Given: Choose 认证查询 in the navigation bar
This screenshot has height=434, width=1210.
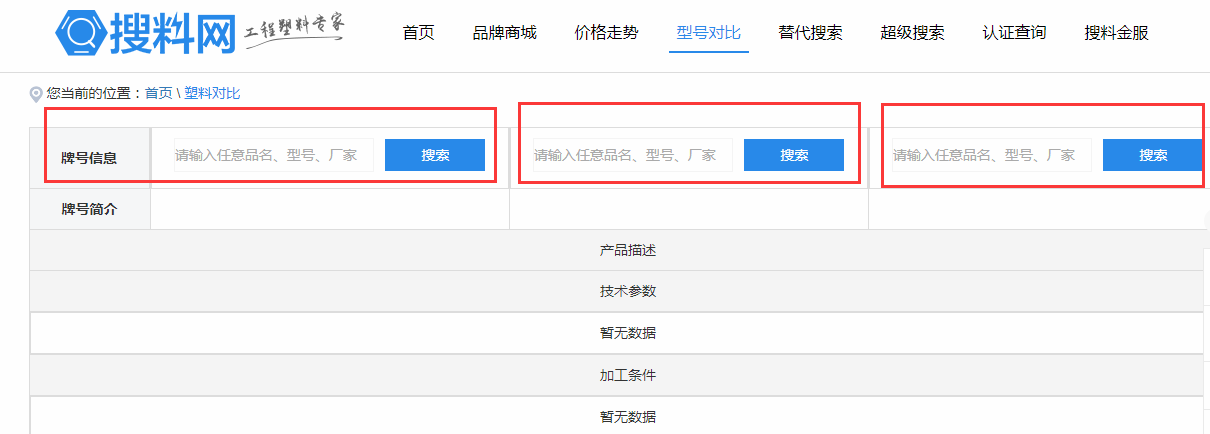Looking at the screenshot, I should coord(1014,33).
